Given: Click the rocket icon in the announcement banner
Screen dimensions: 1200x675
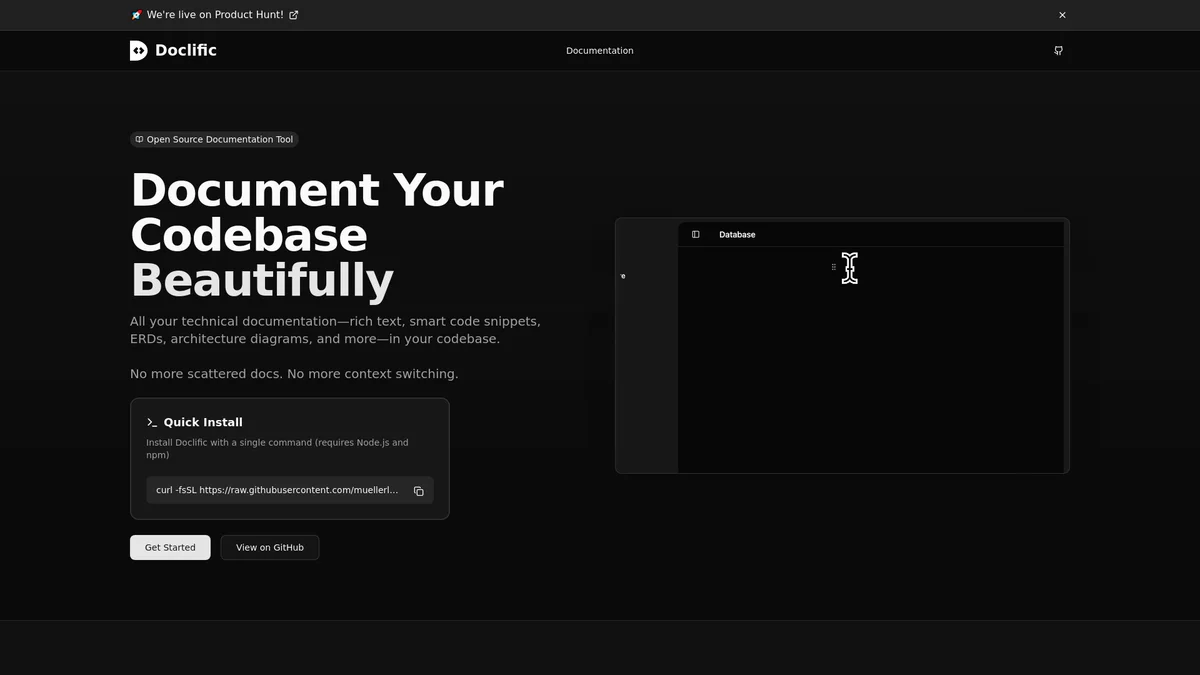Looking at the screenshot, I should coord(136,15).
